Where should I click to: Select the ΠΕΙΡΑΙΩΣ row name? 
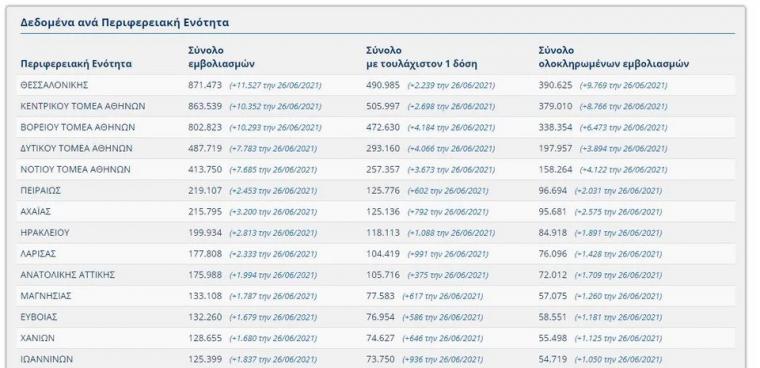(41, 191)
